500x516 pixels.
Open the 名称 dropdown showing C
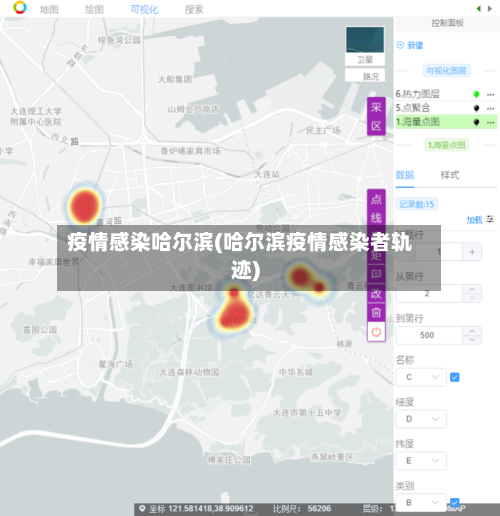point(421,377)
